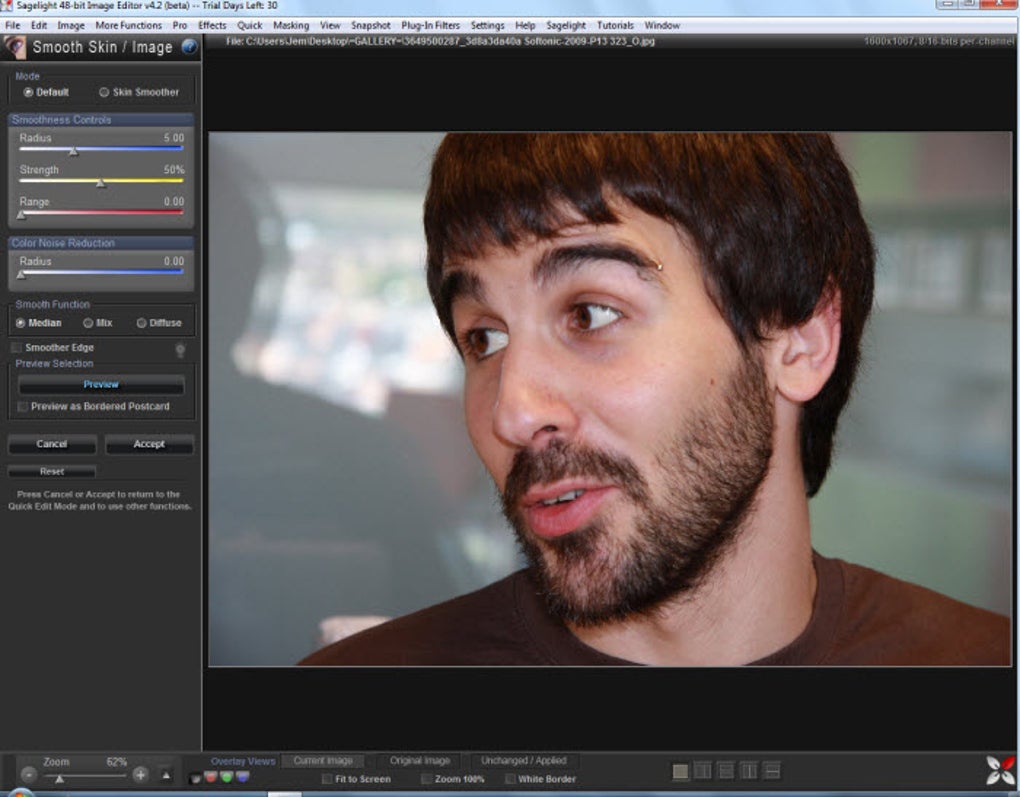Open the Help menu
This screenshot has height=797, width=1020.
click(x=525, y=25)
